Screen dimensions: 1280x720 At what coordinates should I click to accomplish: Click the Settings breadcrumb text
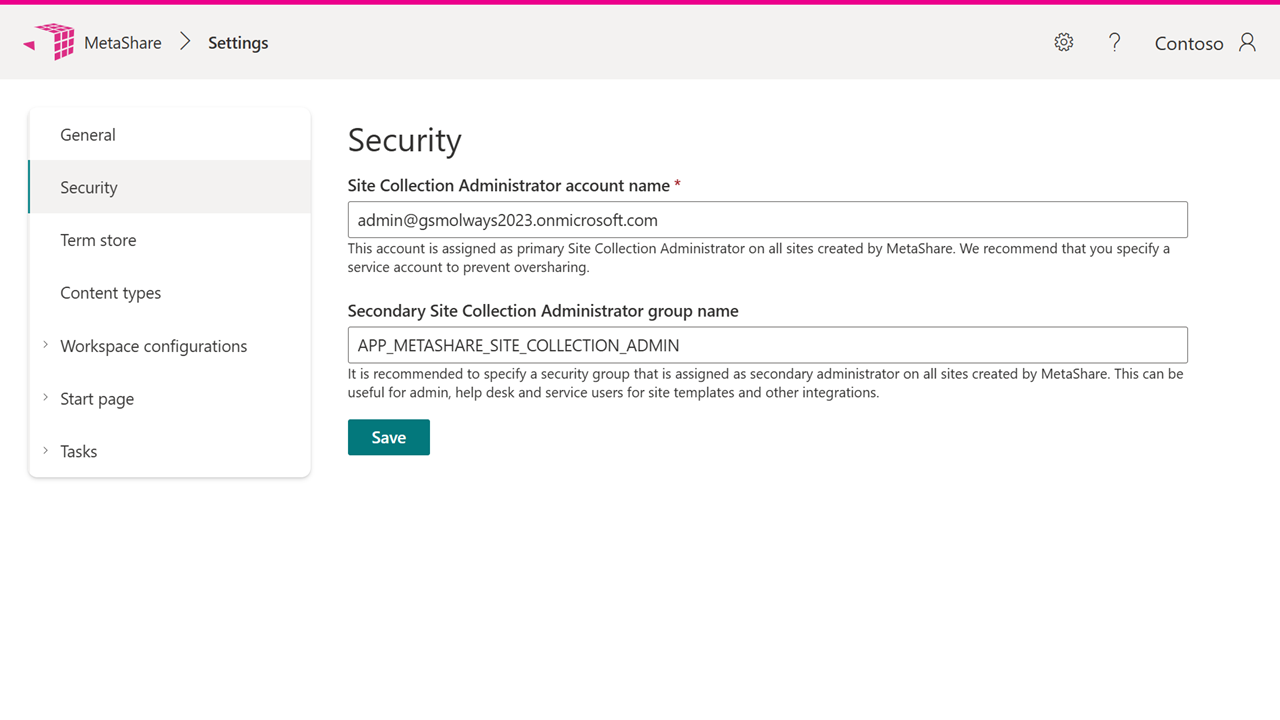pos(238,43)
